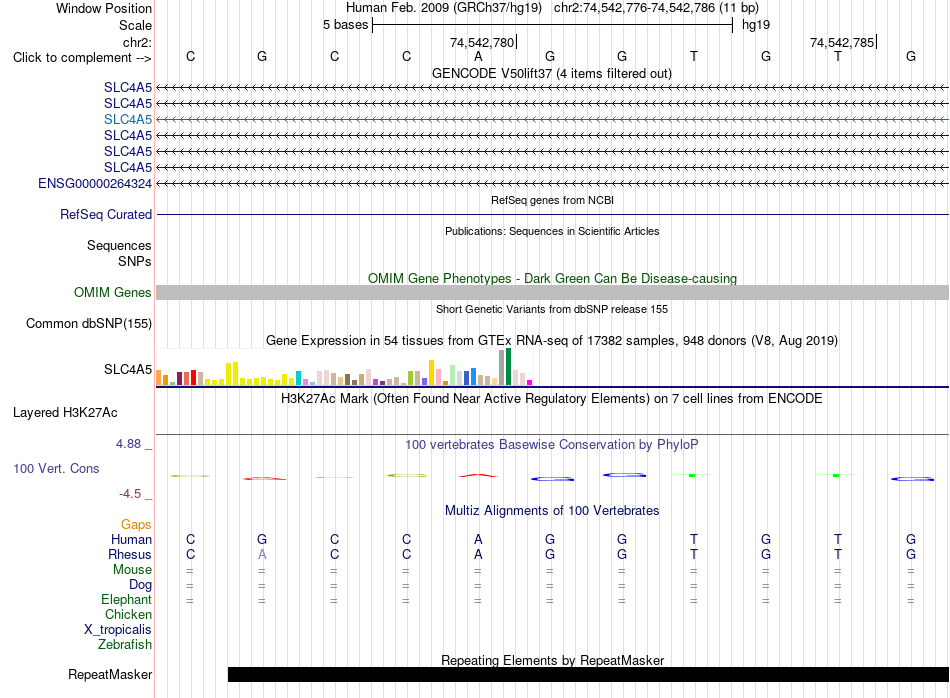The width and height of the screenshot is (950, 698).
Task: Click the RepeatMasker track label
Action: point(110,675)
